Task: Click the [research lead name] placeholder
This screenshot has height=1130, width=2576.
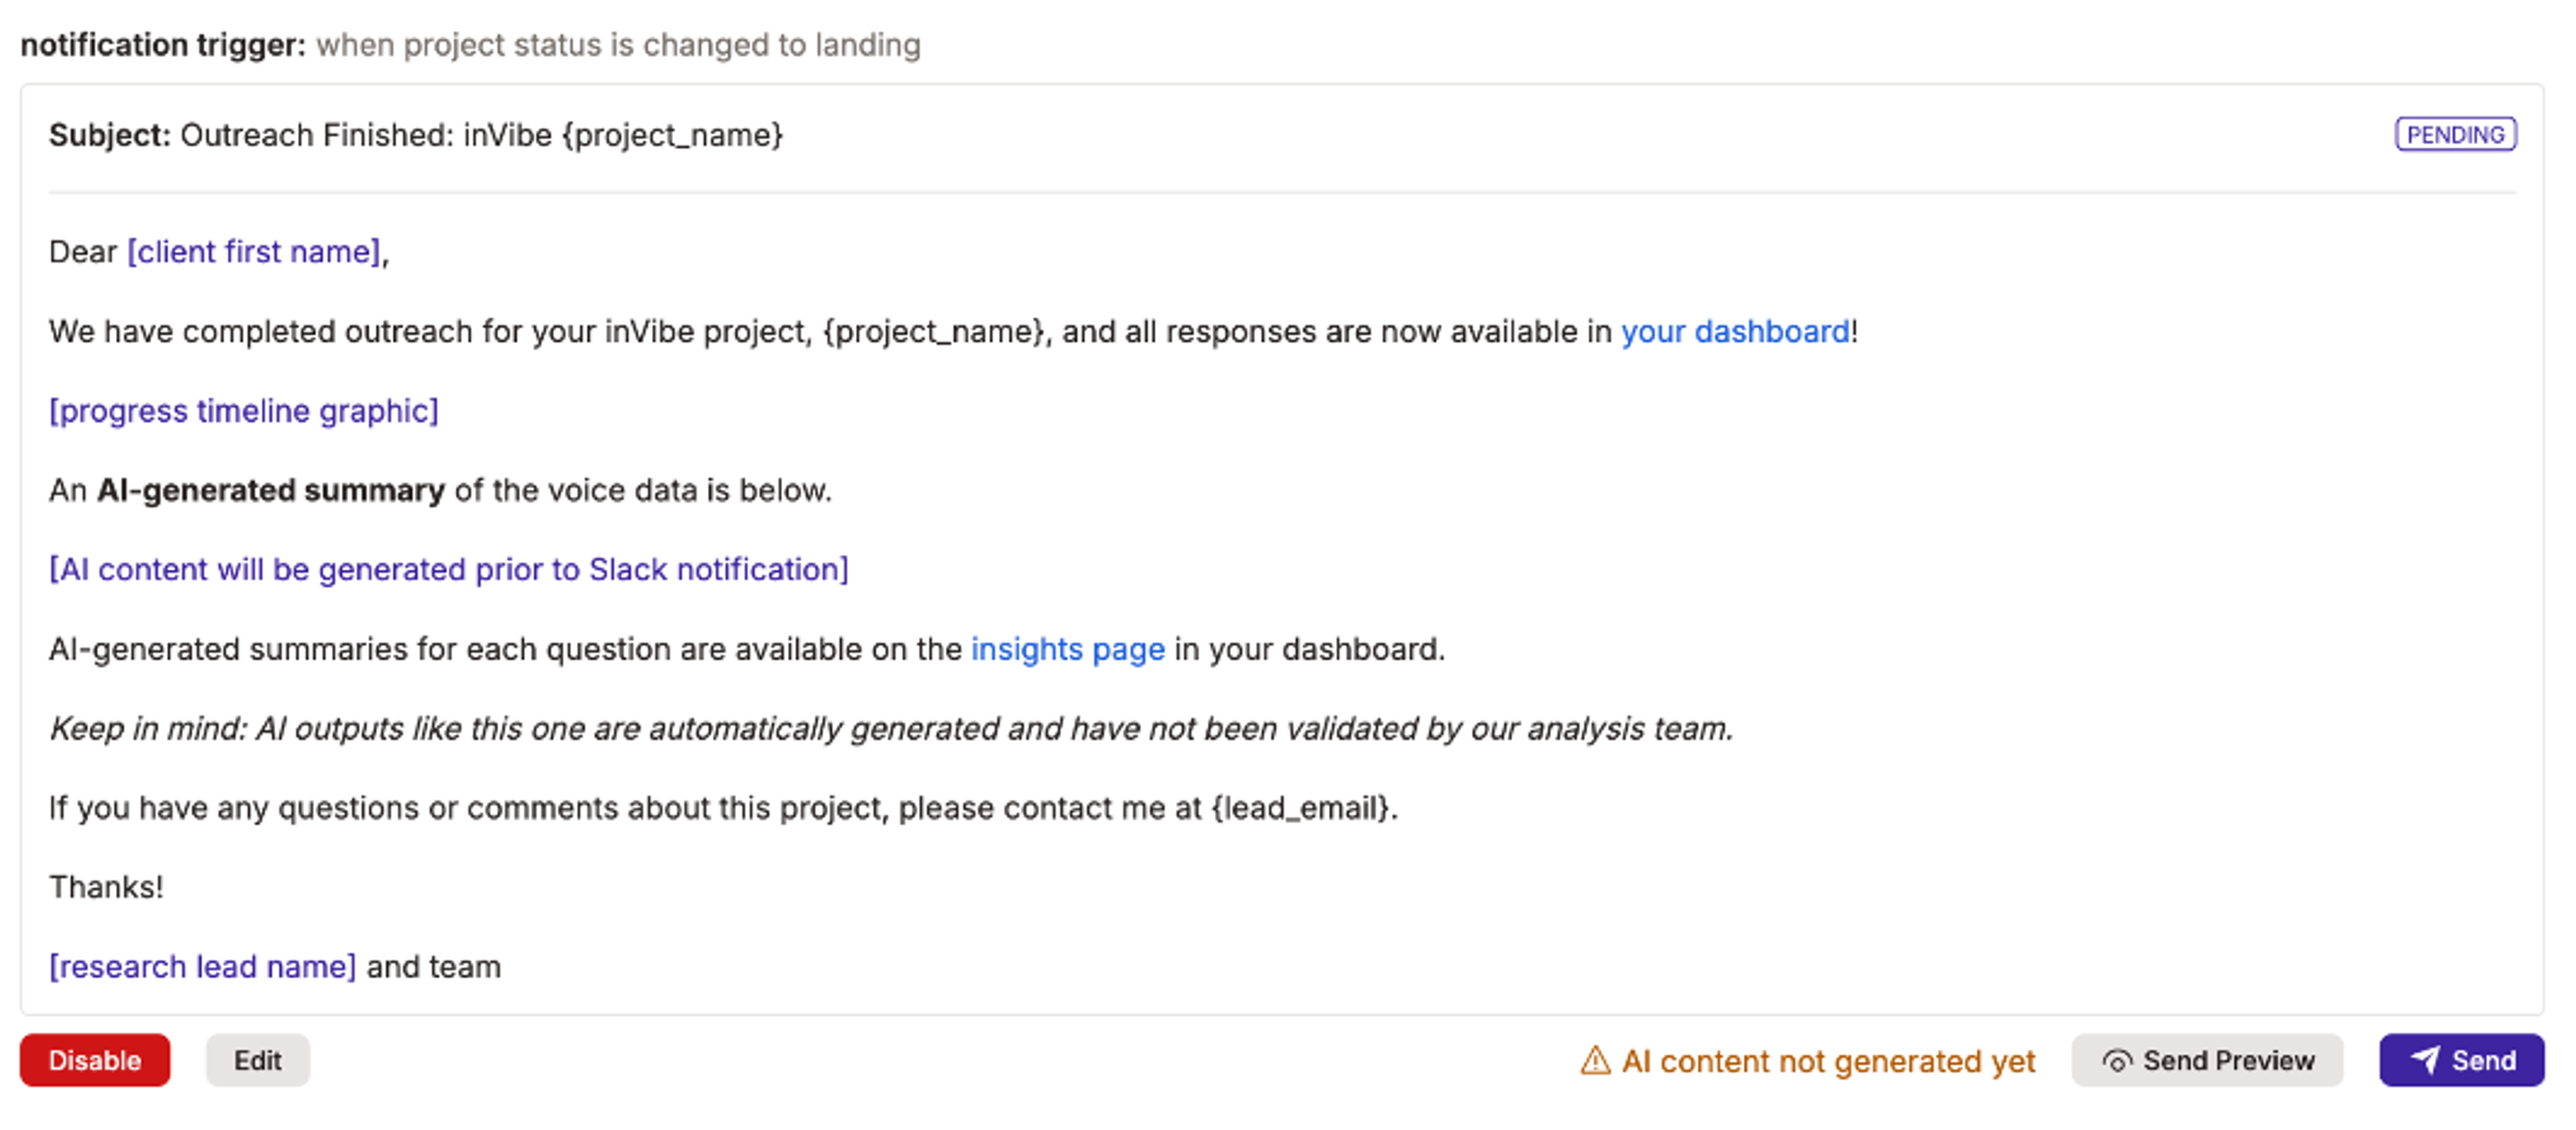Action: [203, 967]
